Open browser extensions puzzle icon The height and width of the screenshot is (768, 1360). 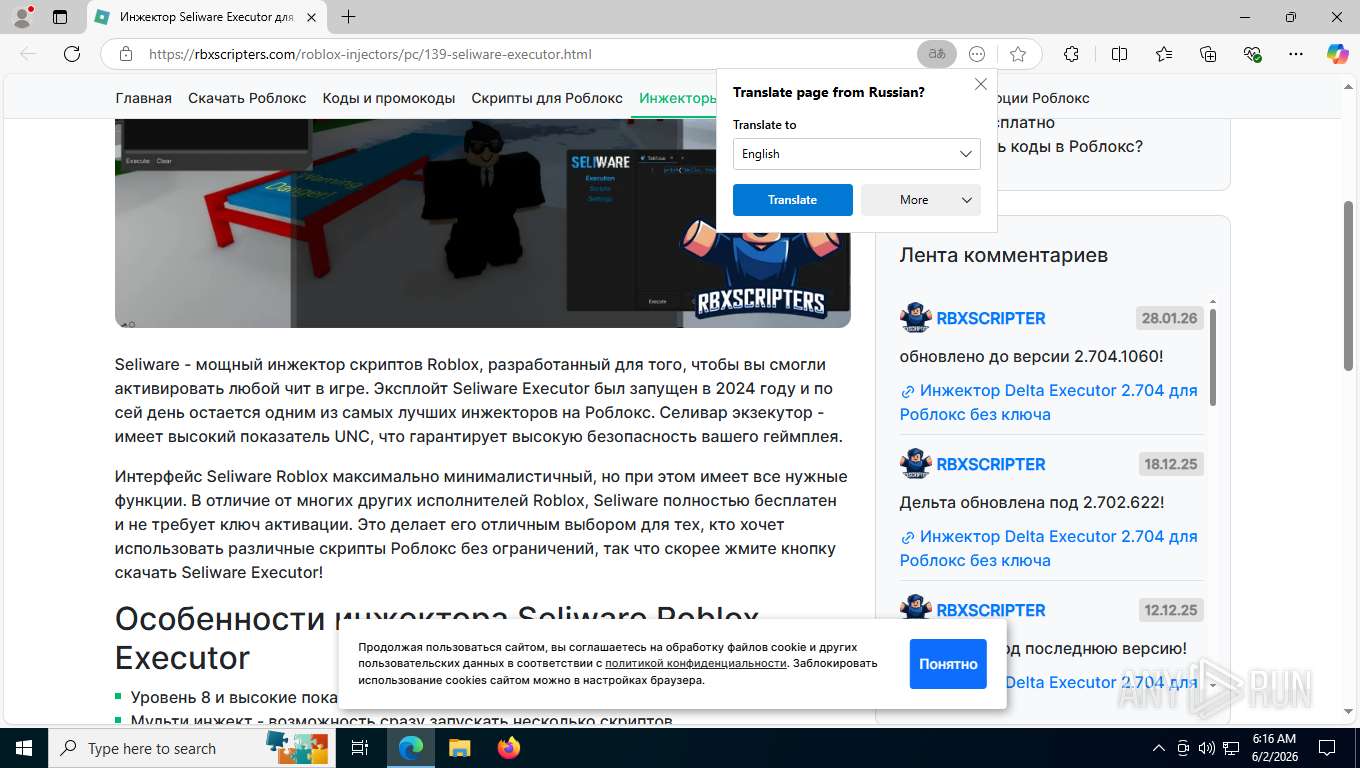click(x=1071, y=54)
